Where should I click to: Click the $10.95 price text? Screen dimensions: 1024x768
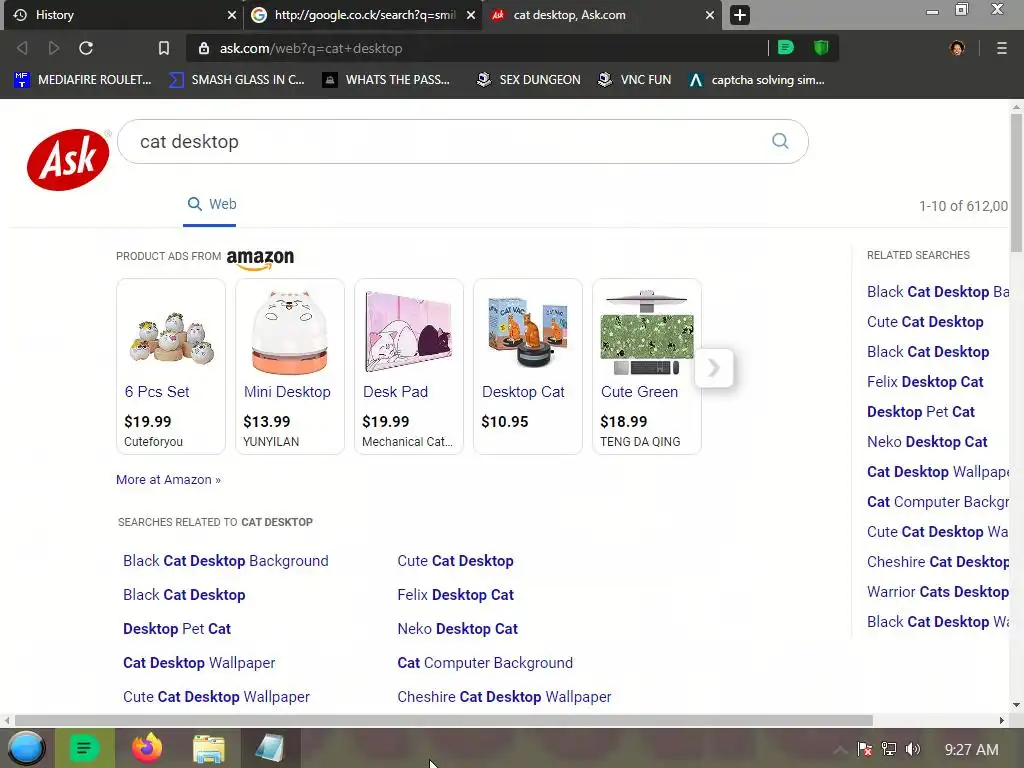pyautogui.click(x=505, y=422)
